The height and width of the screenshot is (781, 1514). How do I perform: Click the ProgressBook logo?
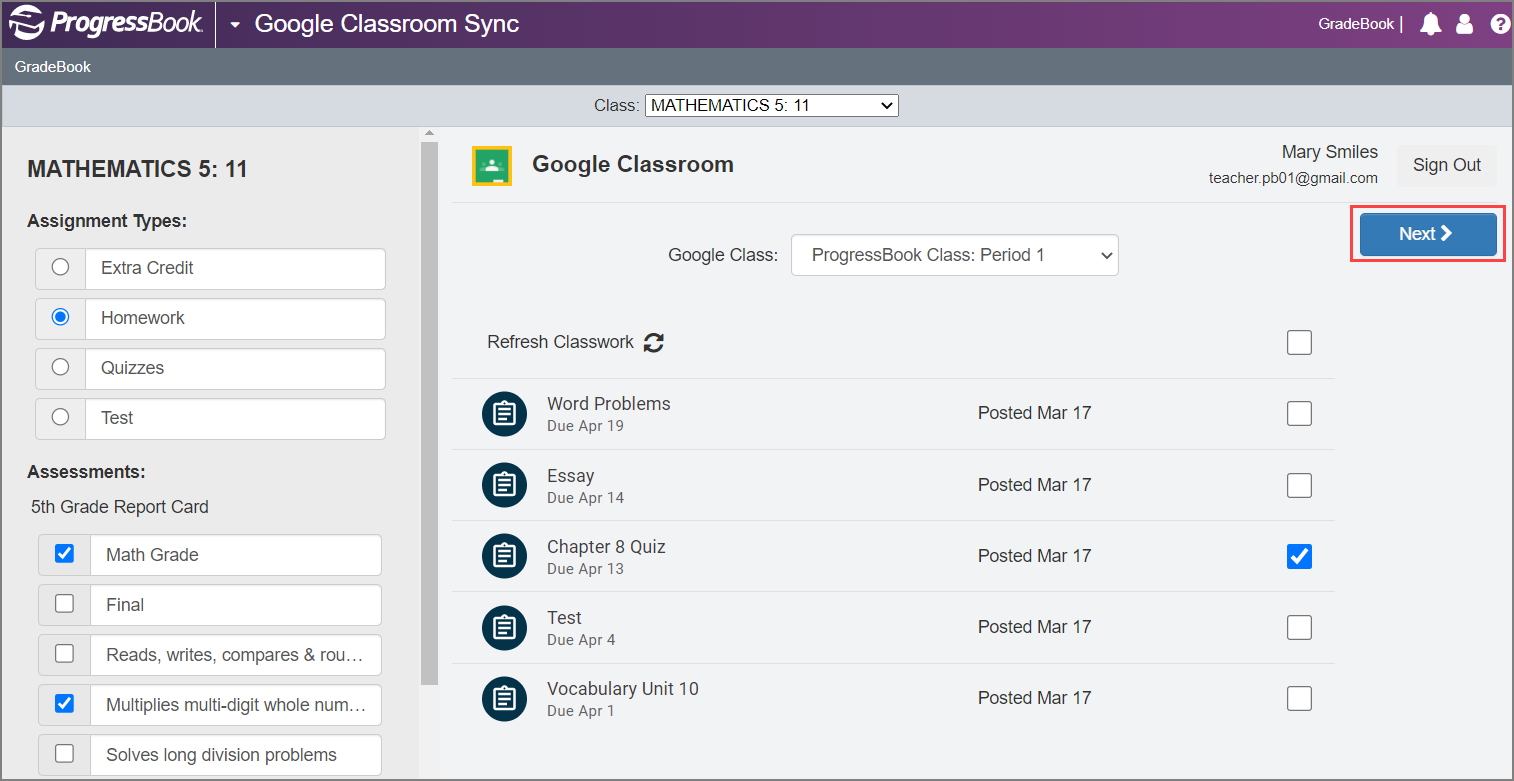105,24
